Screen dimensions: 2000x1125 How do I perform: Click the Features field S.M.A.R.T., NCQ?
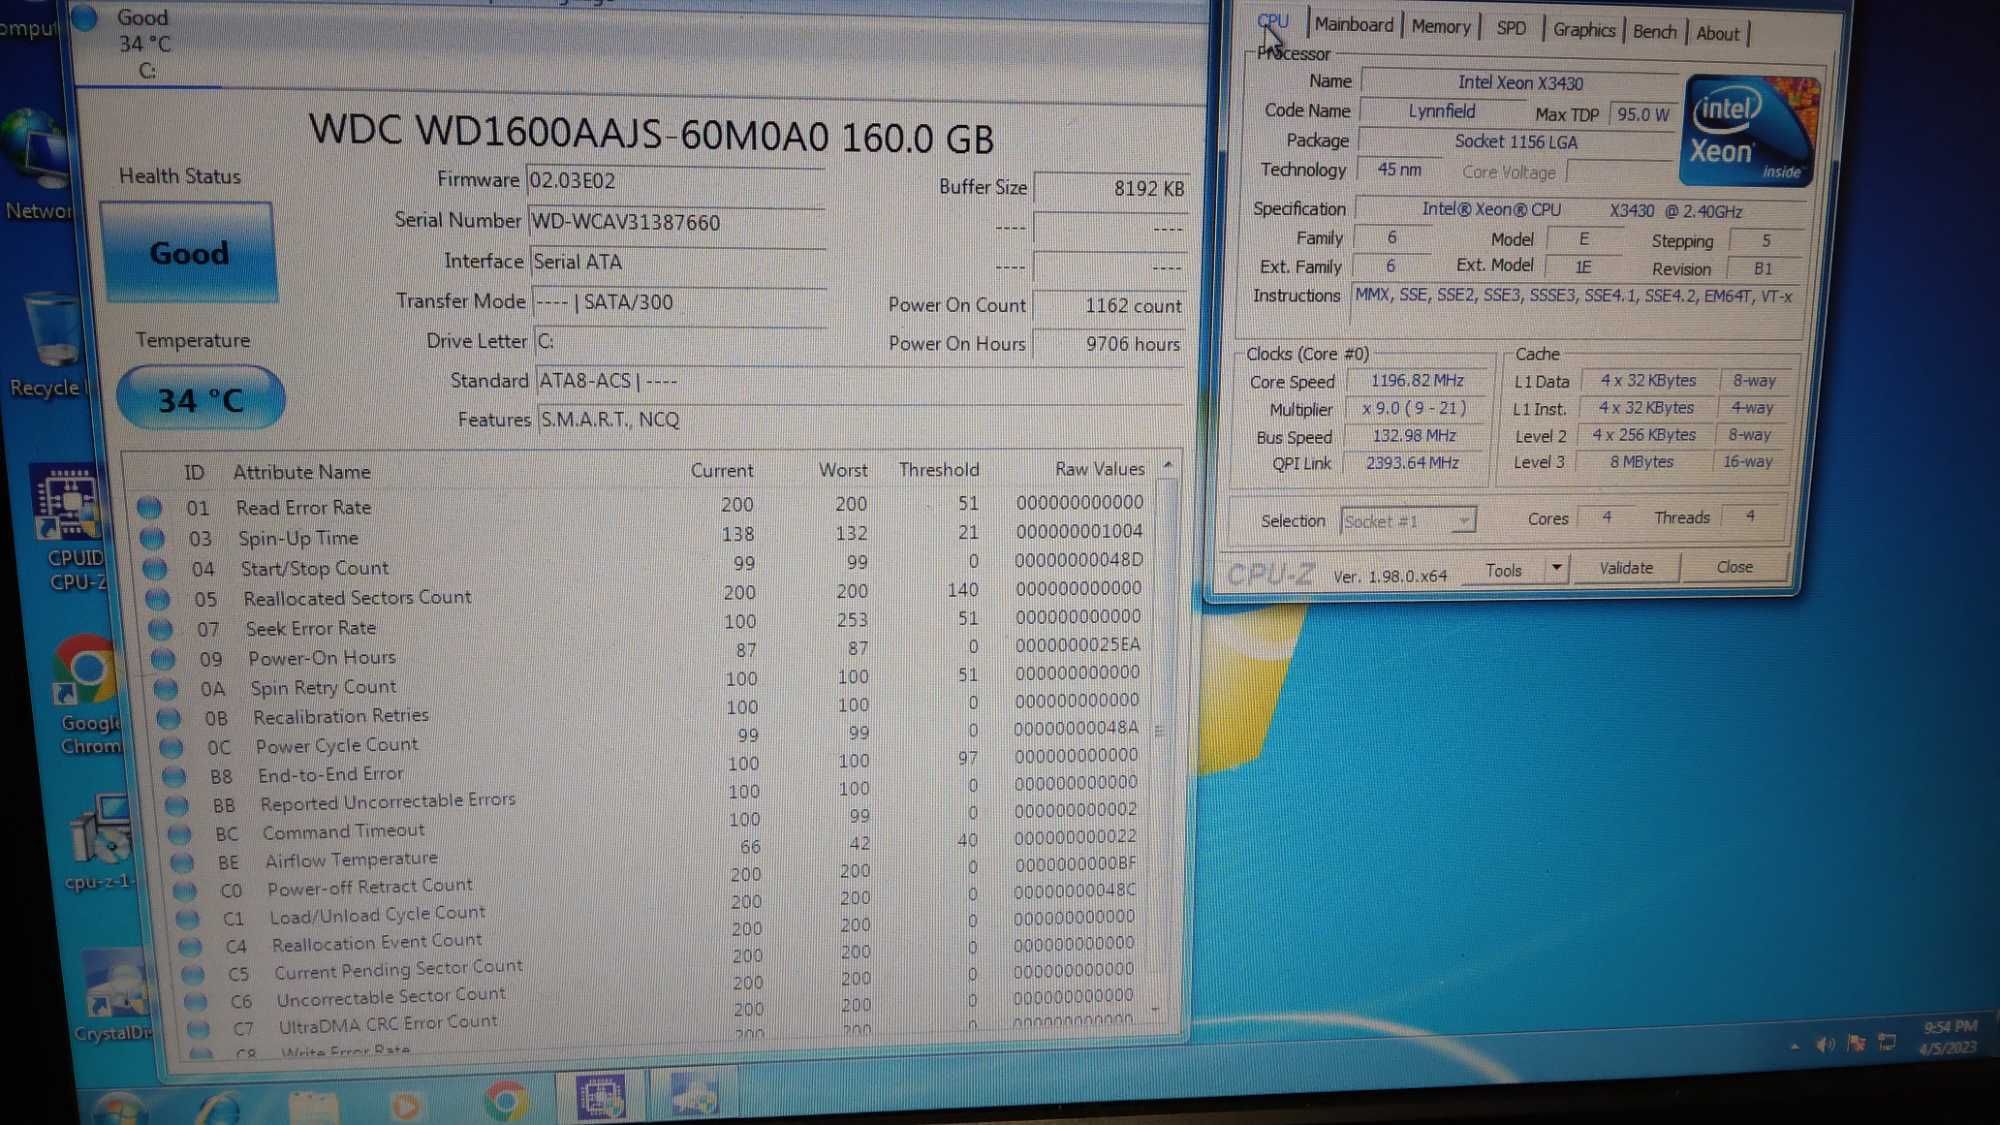[860, 419]
